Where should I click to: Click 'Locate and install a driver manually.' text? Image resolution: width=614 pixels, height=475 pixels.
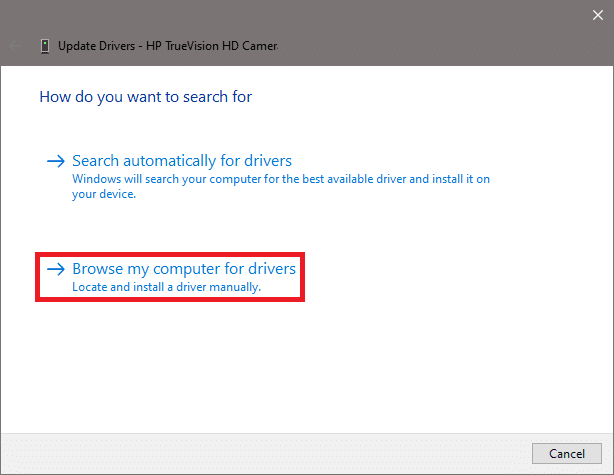click(166, 287)
